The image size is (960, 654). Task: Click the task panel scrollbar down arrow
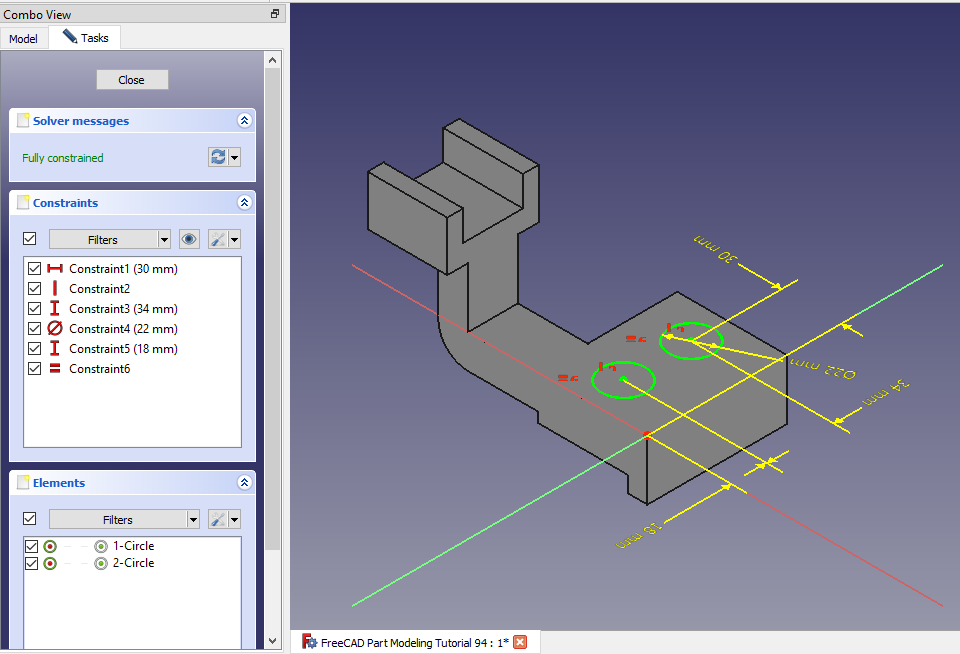(273, 640)
